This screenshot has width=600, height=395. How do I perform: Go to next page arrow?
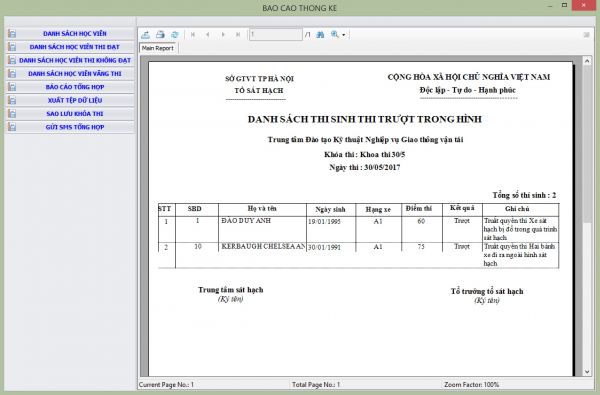point(223,35)
